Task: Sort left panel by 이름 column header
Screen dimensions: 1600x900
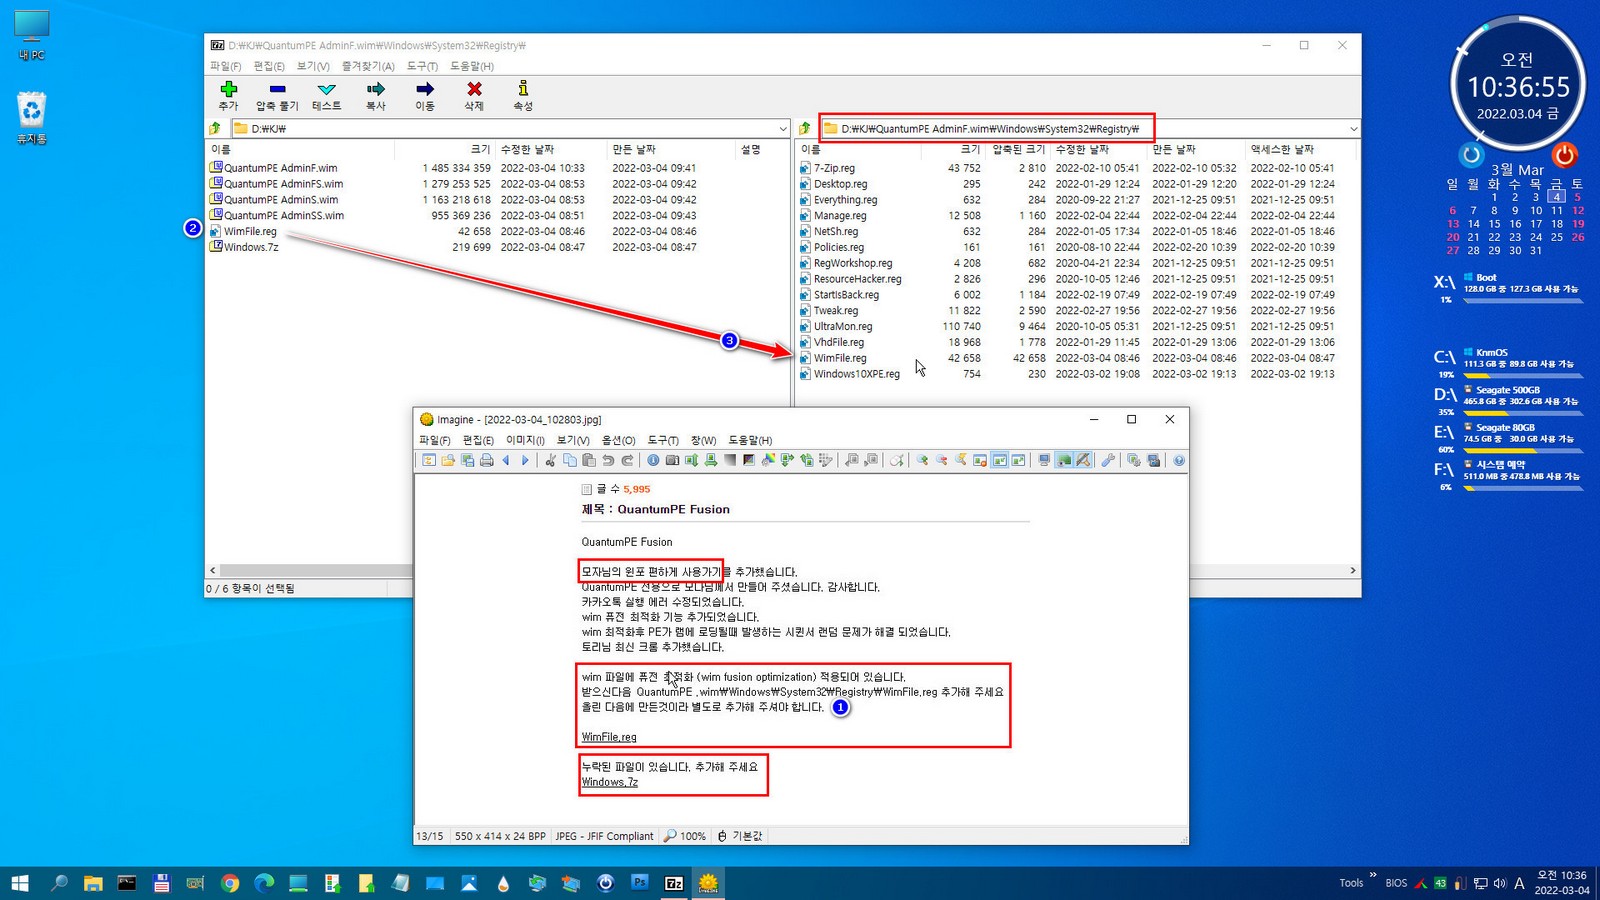Action: pyautogui.click(x=300, y=149)
